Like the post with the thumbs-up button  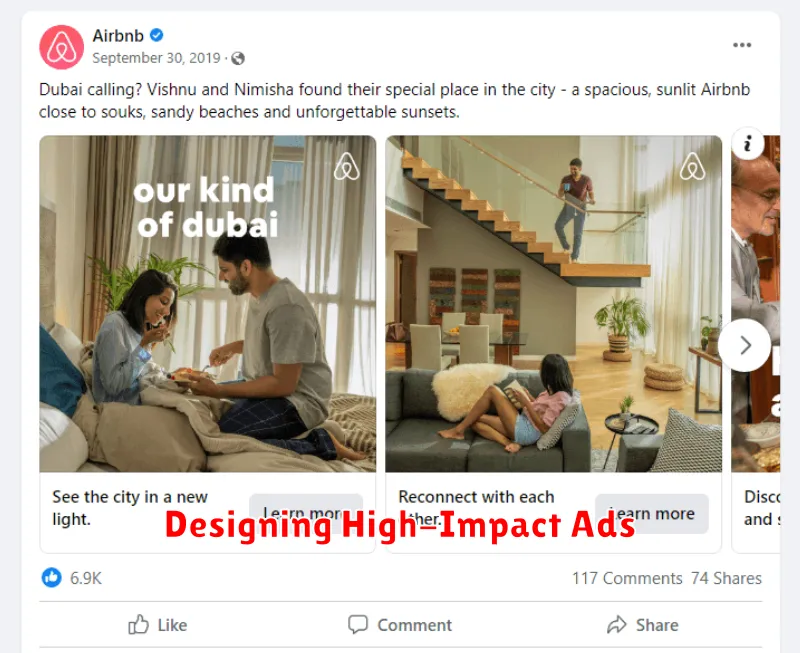(158, 625)
